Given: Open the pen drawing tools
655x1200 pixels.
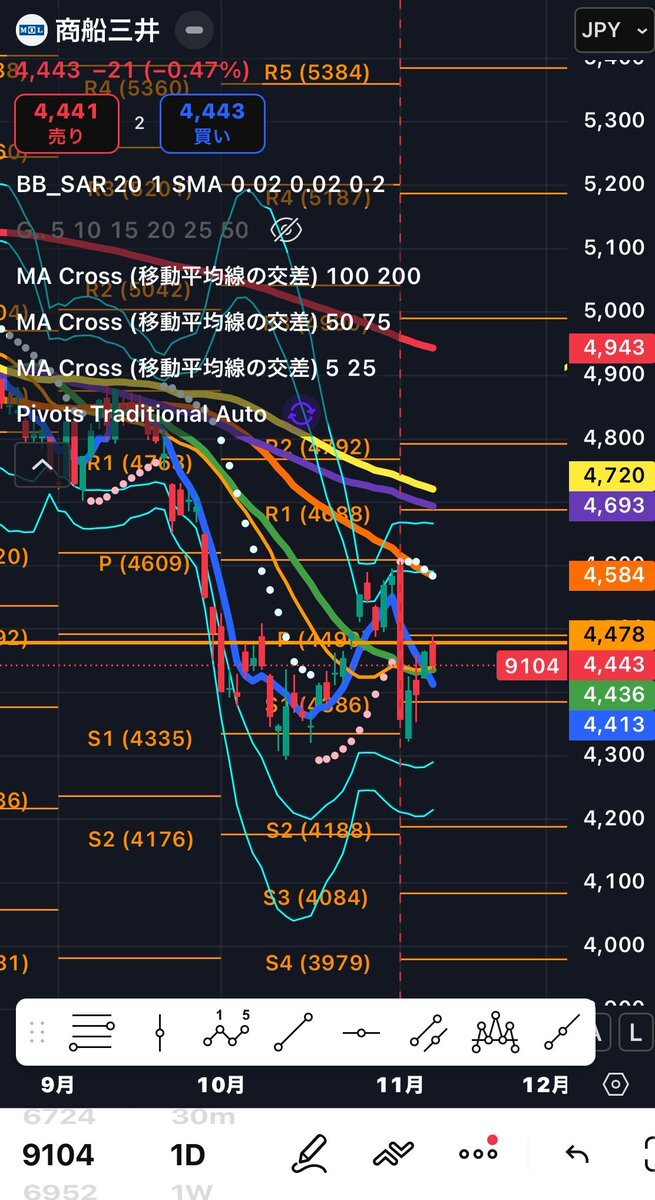Looking at the screenshot, I should pos(310,1154).
